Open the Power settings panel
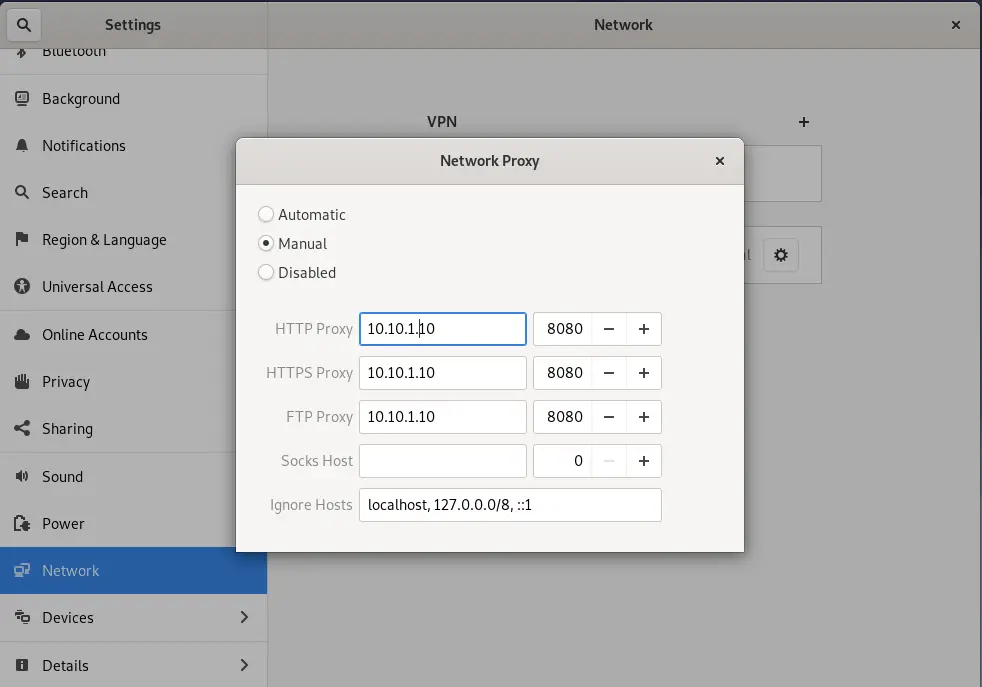This screenshot has width=982, height=687. pyautogui.click(x=62, y=523)
